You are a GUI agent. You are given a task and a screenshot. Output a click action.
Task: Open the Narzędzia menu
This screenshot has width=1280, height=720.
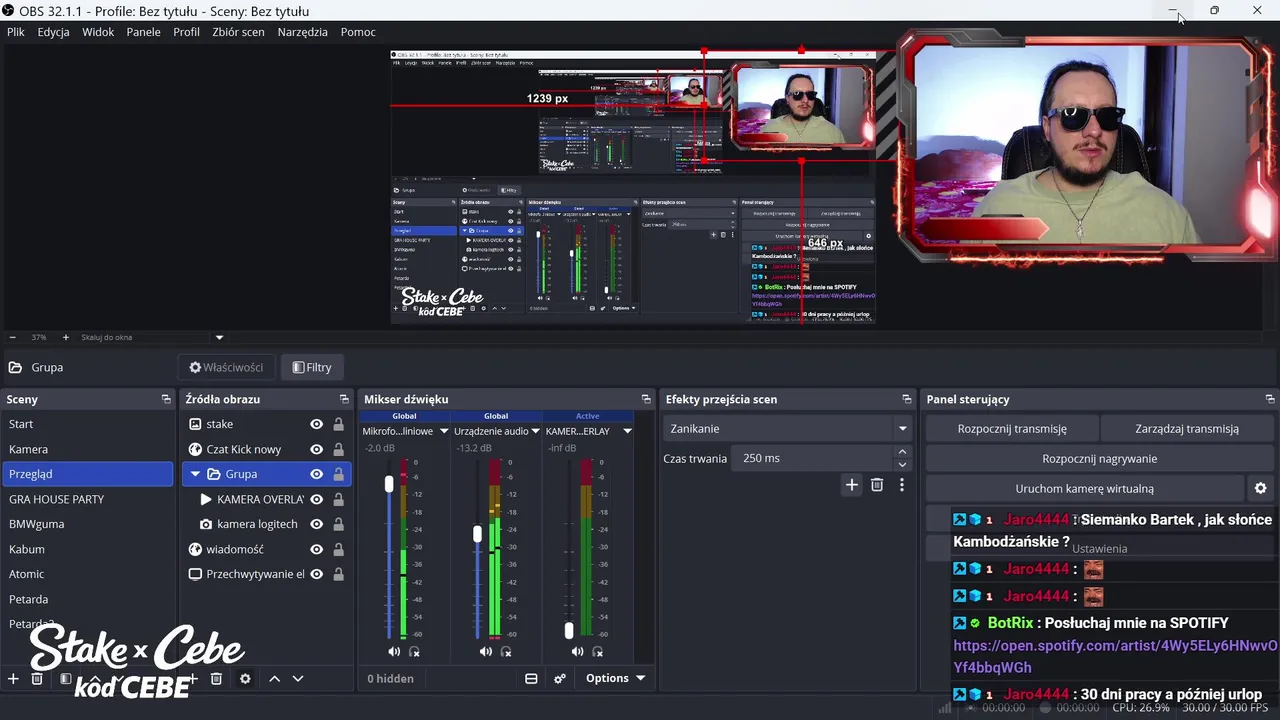click(302, 32)
